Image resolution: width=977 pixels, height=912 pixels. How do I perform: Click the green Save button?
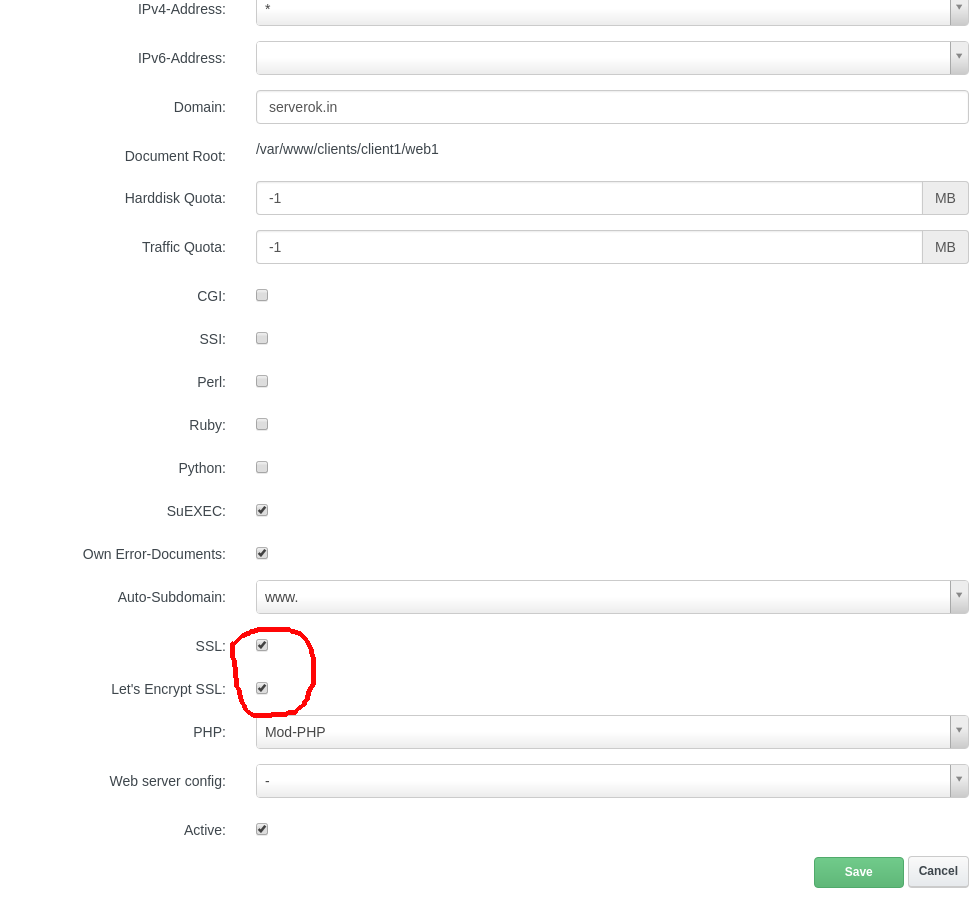coord(857,871)
